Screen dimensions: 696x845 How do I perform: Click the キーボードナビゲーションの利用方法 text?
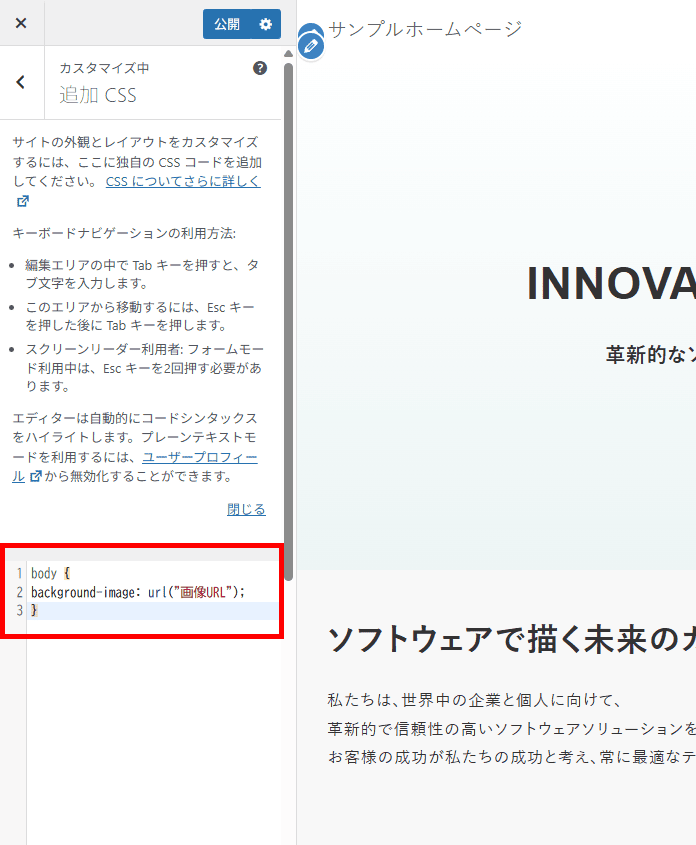coord(124,233)
